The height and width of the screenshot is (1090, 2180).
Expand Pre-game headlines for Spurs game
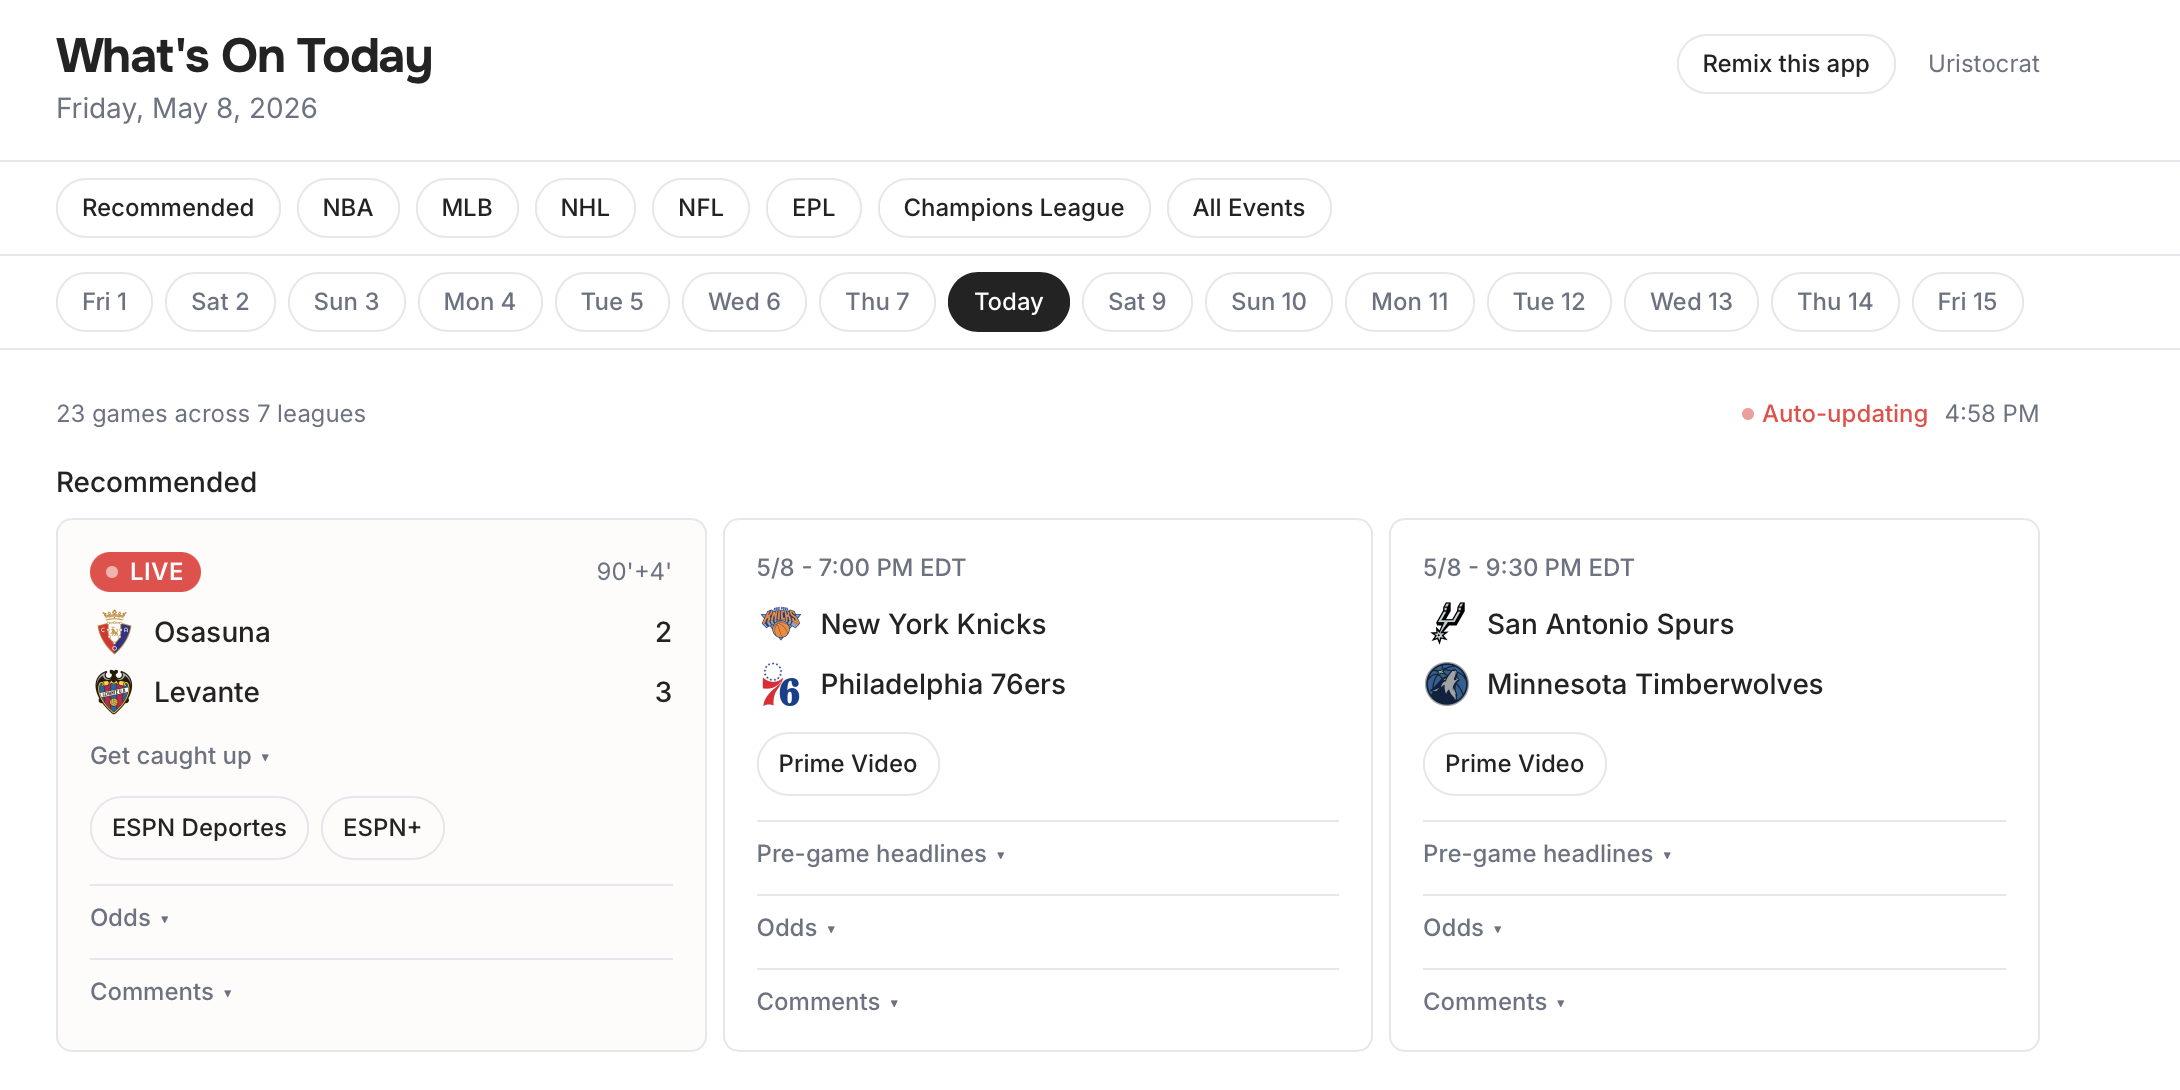(1547, 854)
